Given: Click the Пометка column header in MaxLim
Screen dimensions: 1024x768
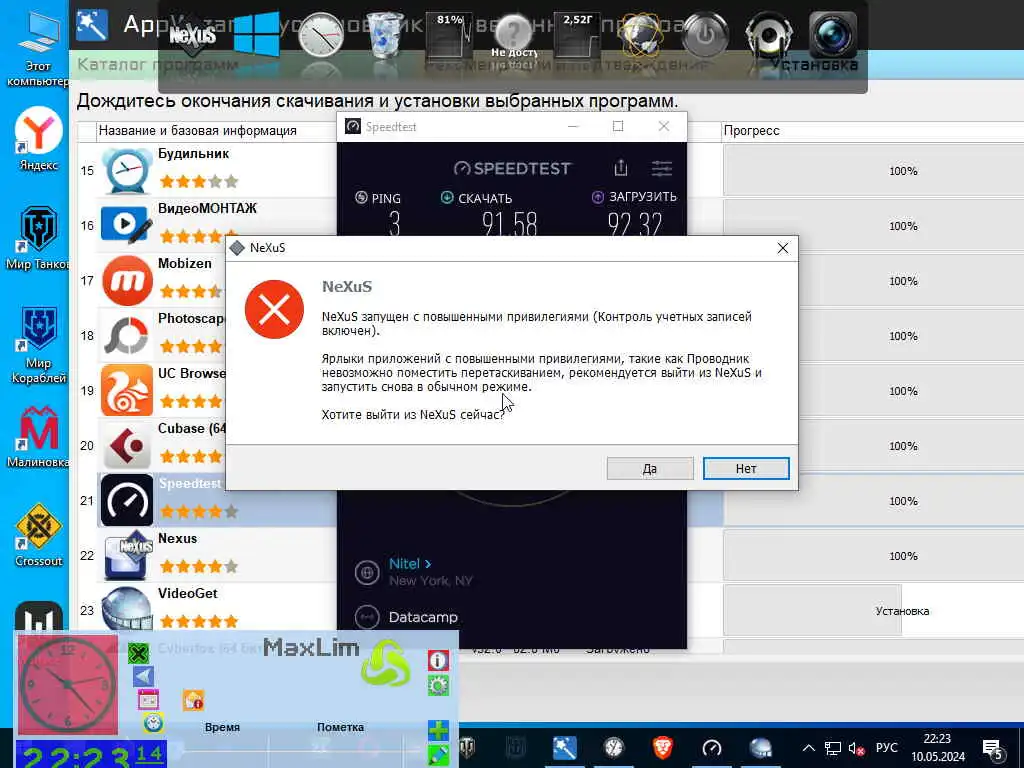Looking at the screenshot, I should coord(340,727).
